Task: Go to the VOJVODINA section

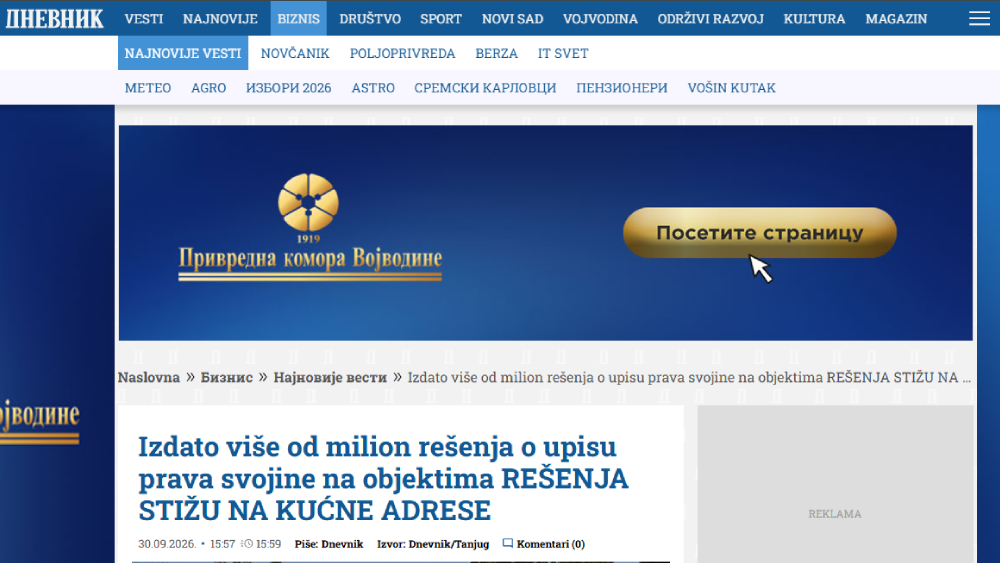Action: click(x=600, y=18)
